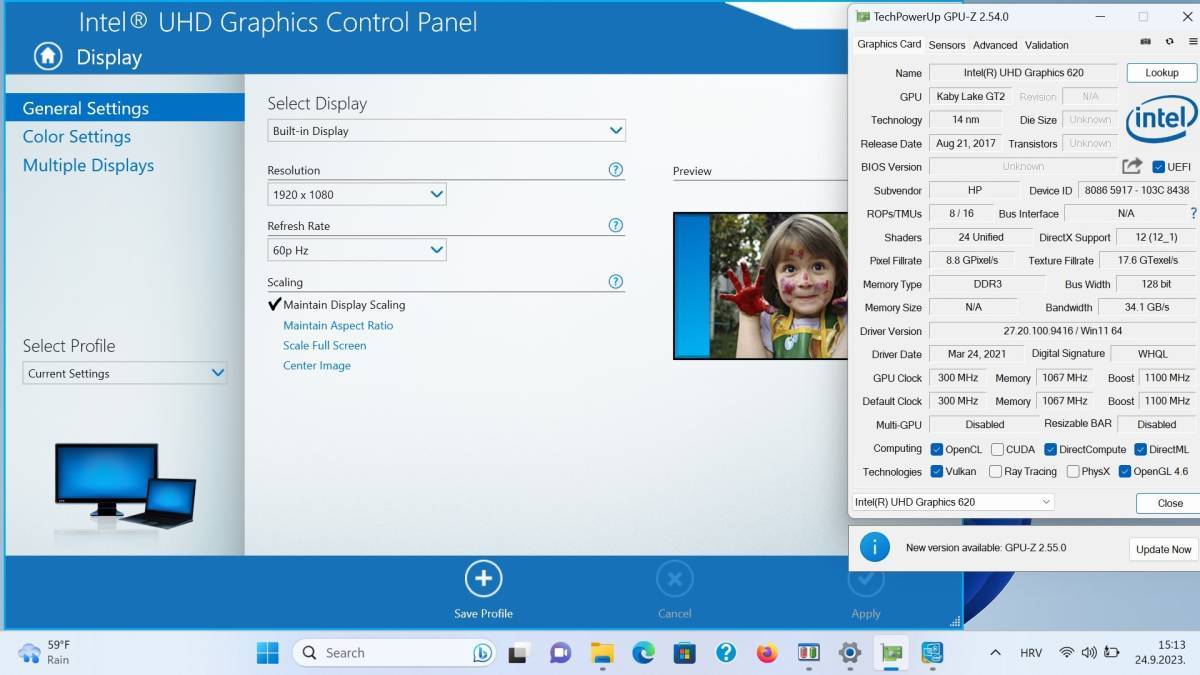
Task: Show hidden system tray icons chevron
Action: 995,653
